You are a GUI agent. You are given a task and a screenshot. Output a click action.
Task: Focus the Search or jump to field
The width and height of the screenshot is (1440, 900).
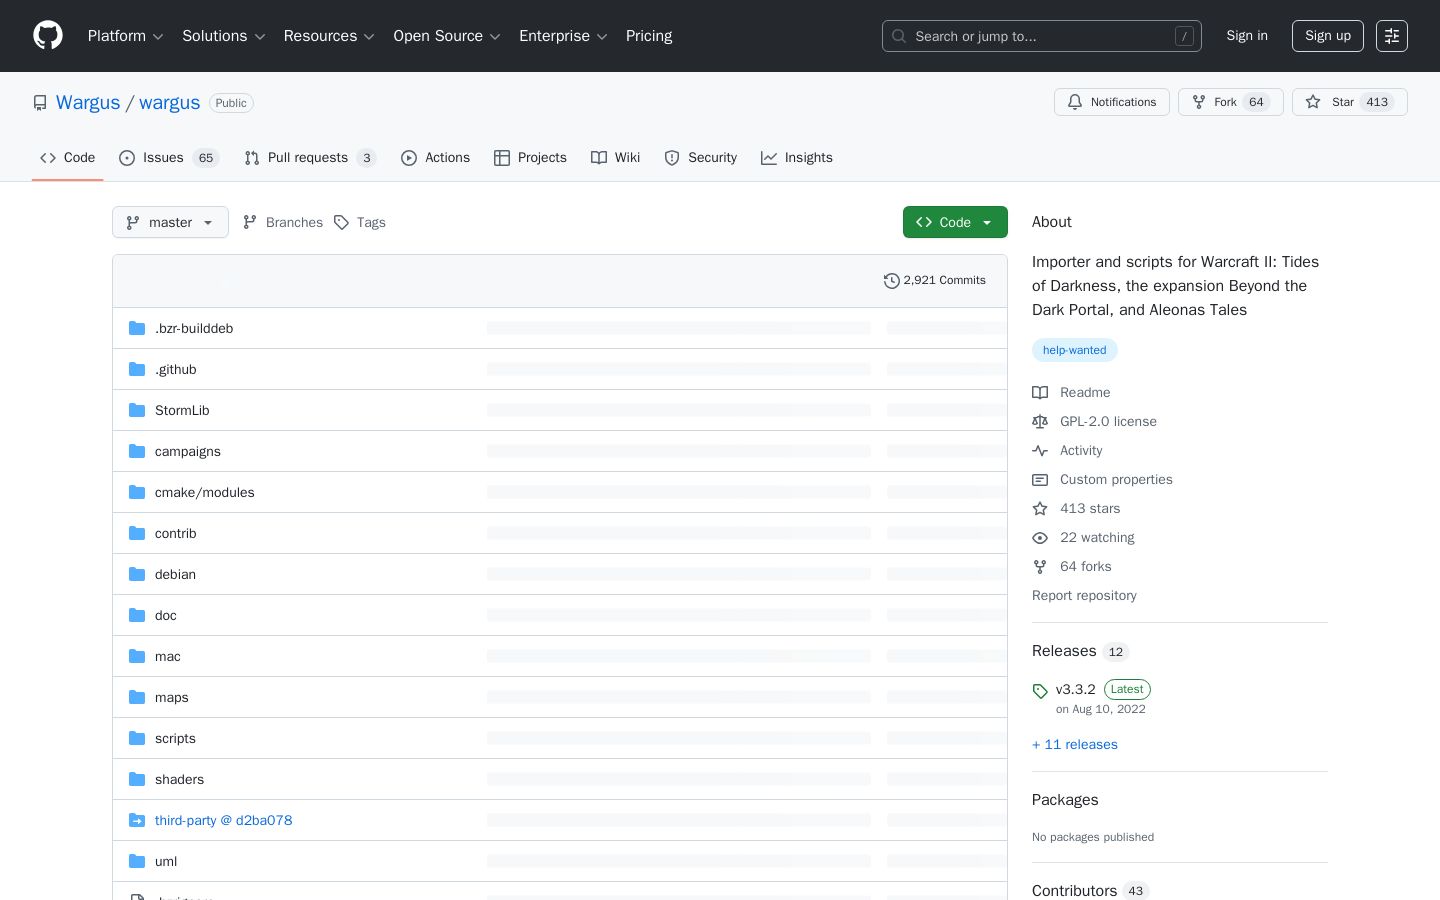(1042, 36)
